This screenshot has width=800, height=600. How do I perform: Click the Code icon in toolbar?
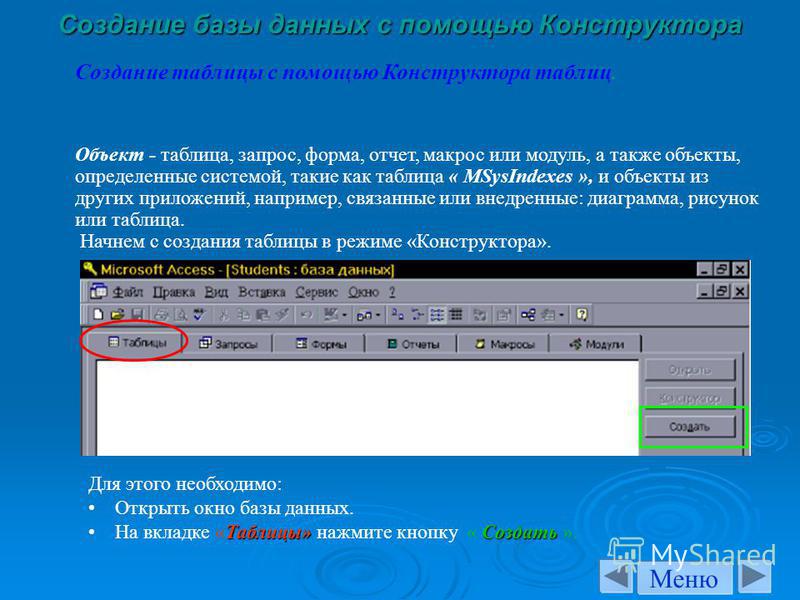pos(480,315)
